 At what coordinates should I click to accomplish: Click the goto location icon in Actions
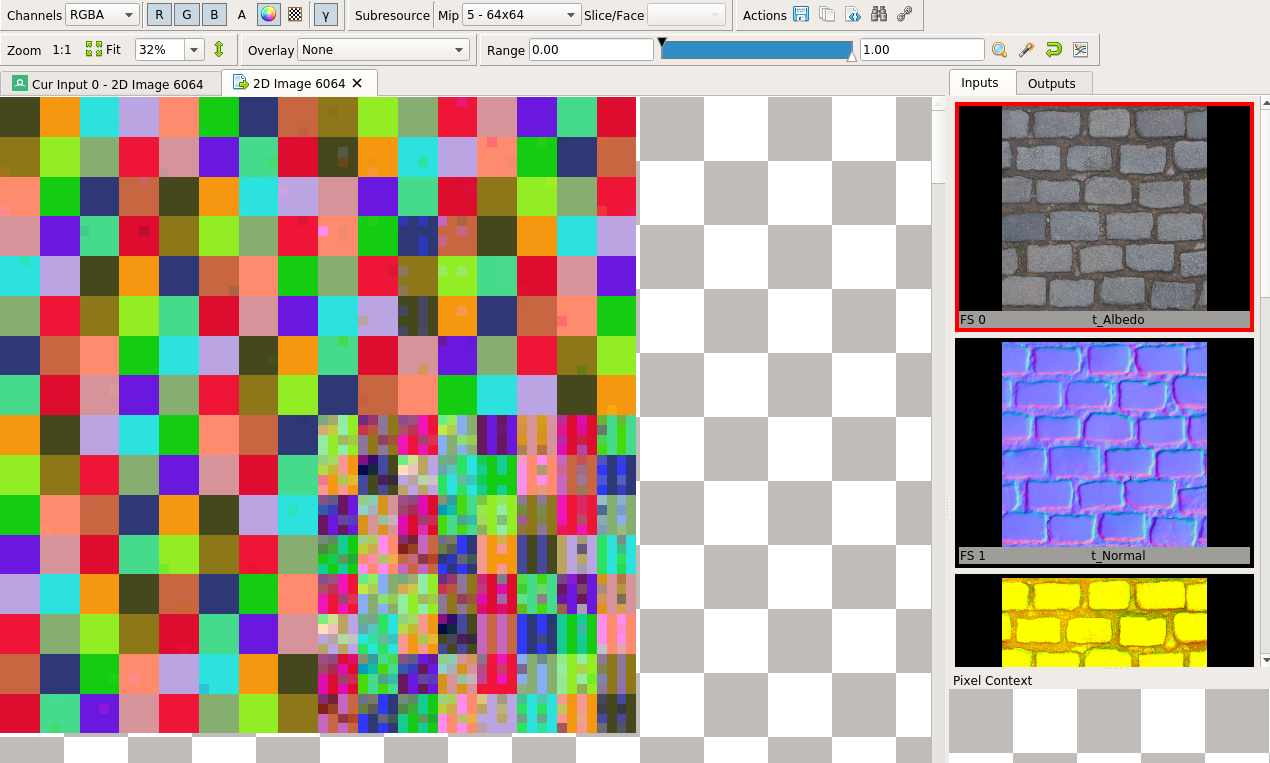point(853,15)
